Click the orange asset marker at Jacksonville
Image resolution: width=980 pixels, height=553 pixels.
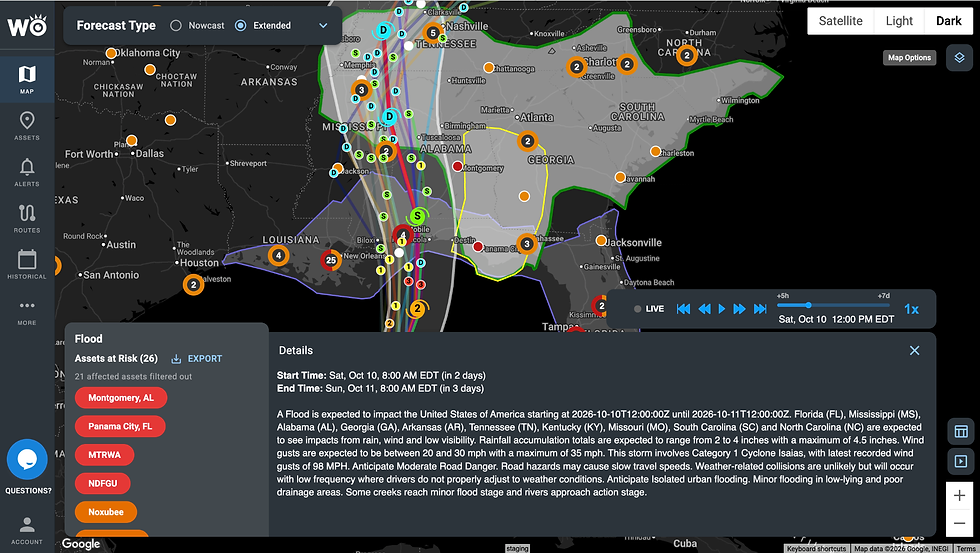(601, 241)
